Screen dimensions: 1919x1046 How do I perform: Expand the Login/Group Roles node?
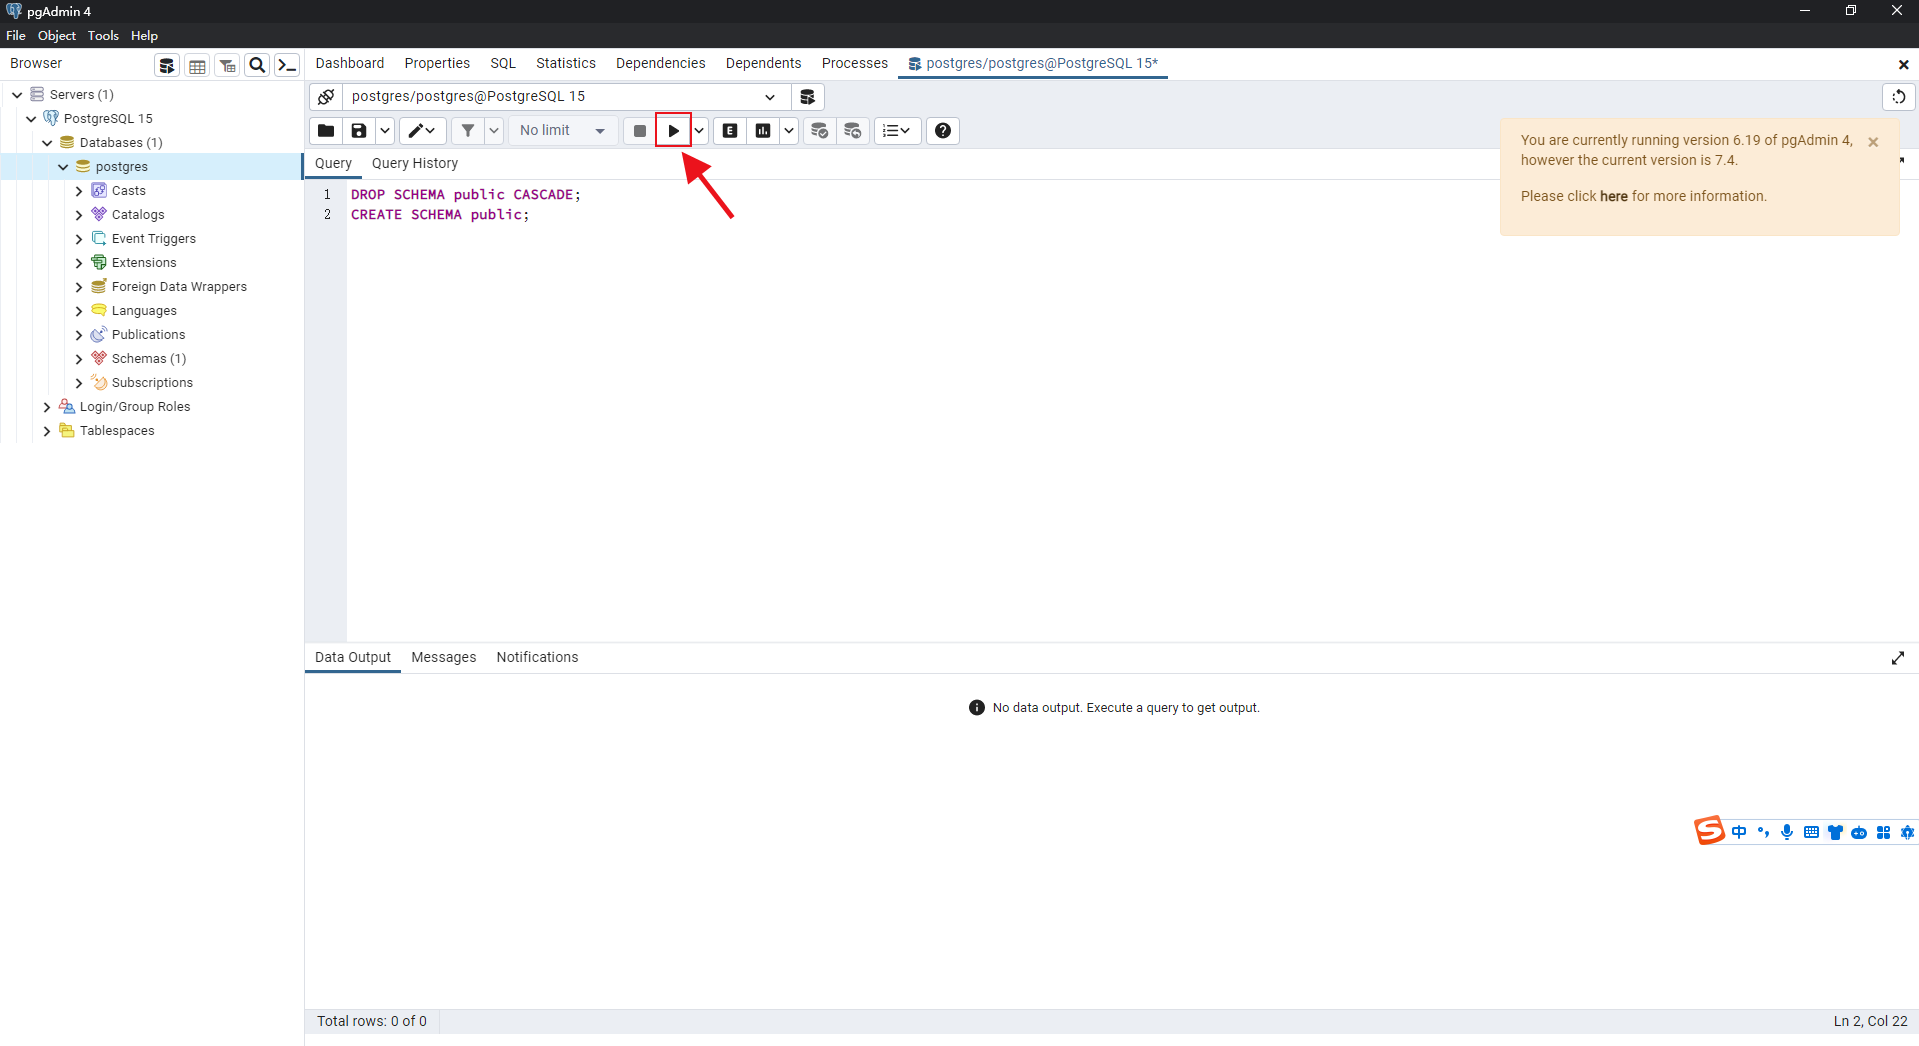tap(47, 407)
